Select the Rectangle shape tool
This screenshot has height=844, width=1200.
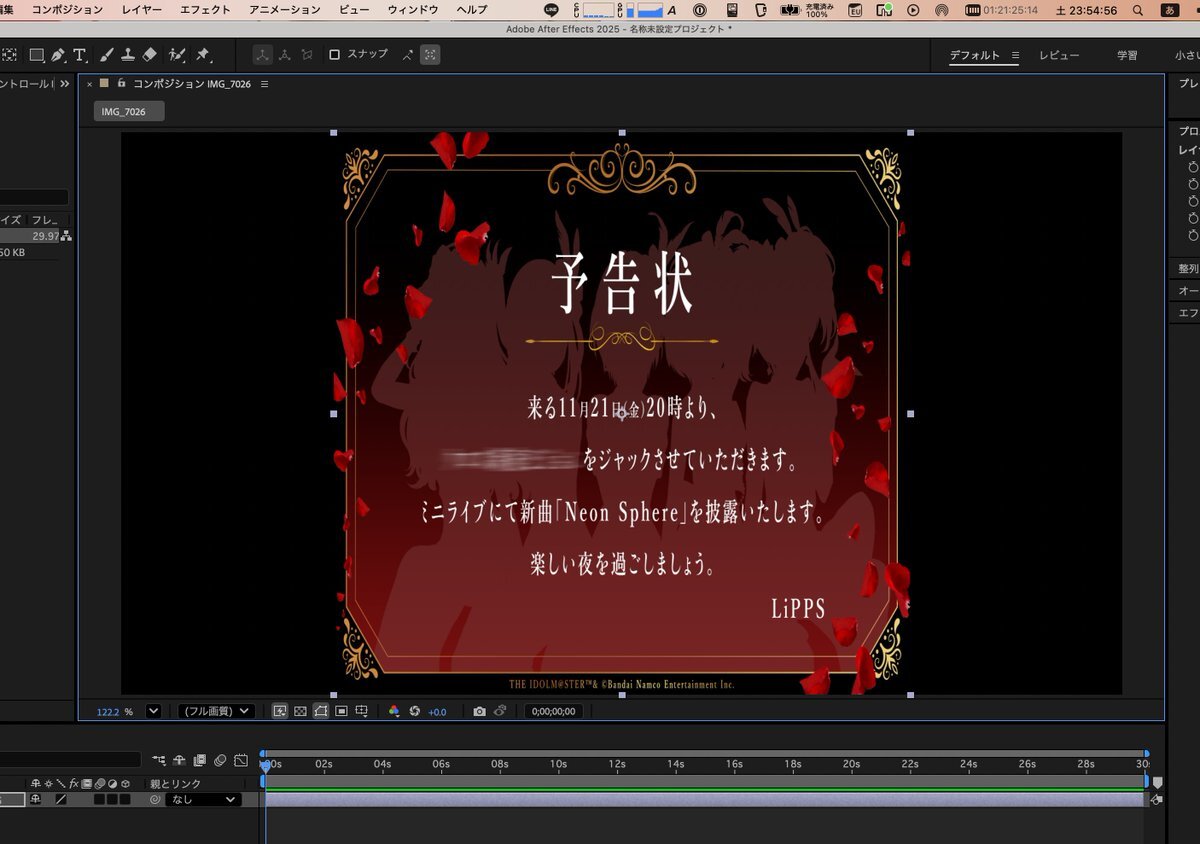pyautogui.click(x=36, y=54)
